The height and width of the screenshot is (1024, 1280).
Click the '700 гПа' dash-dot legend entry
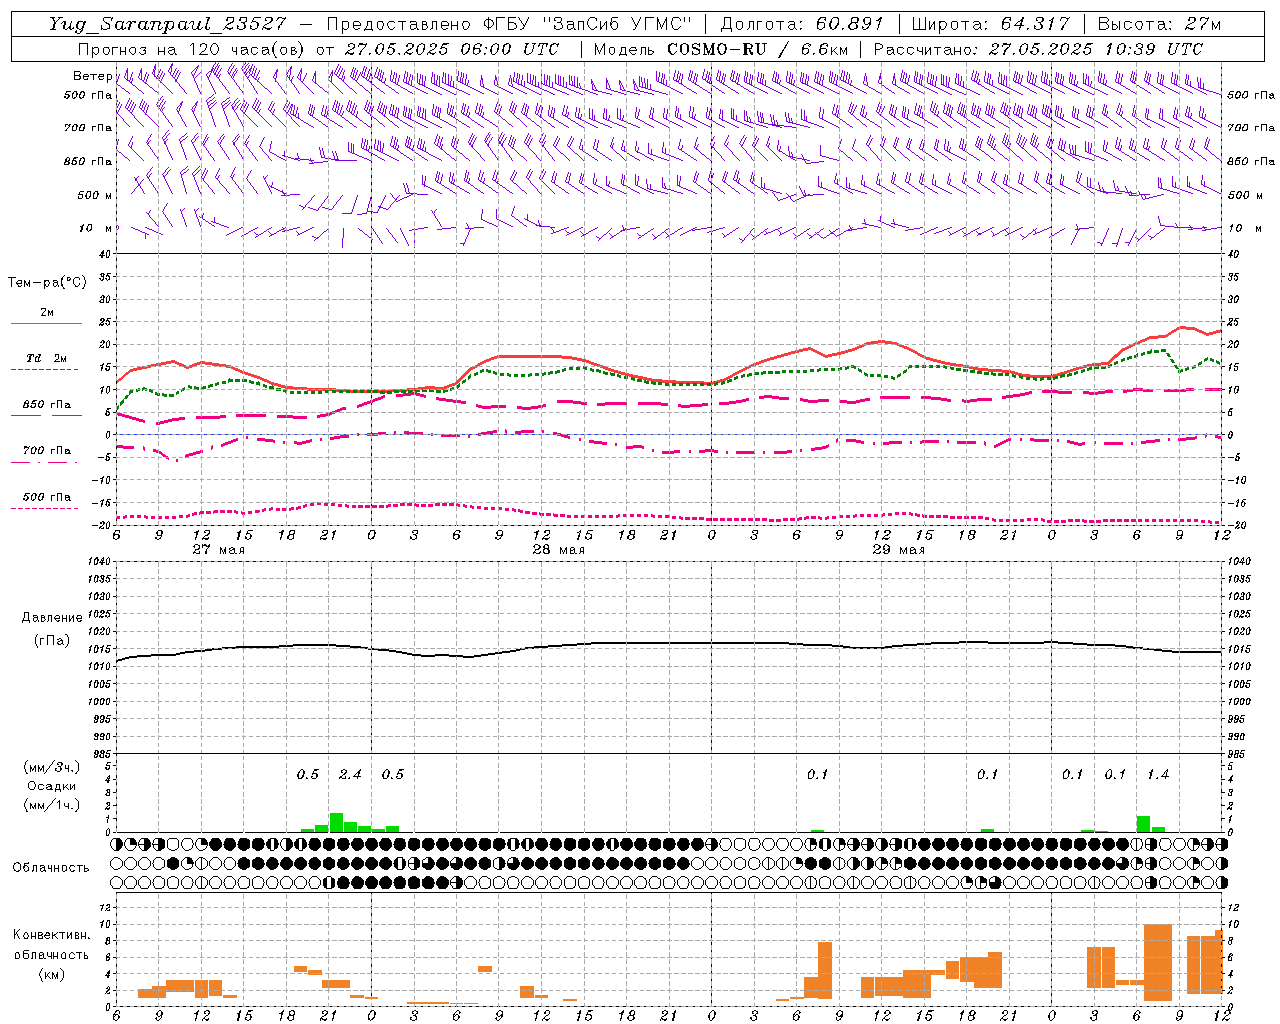(46, 450)
